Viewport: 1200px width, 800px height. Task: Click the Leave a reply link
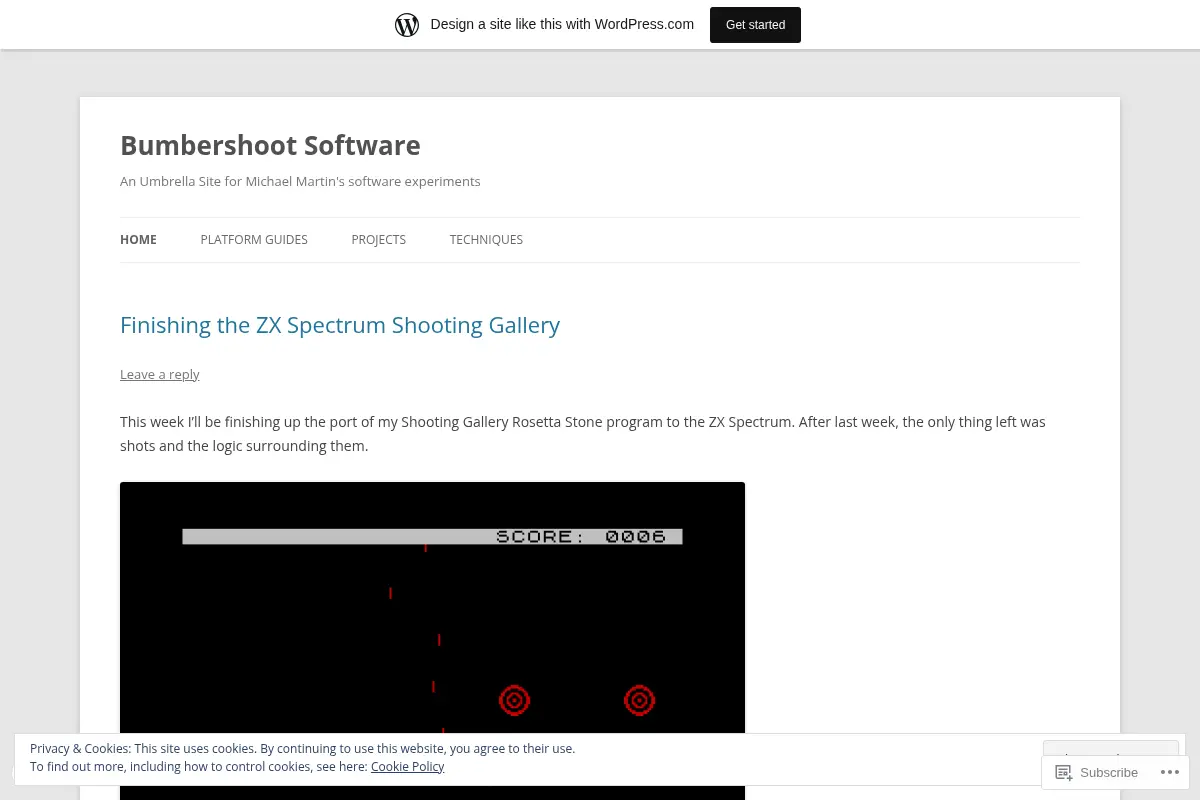(160, 374)
